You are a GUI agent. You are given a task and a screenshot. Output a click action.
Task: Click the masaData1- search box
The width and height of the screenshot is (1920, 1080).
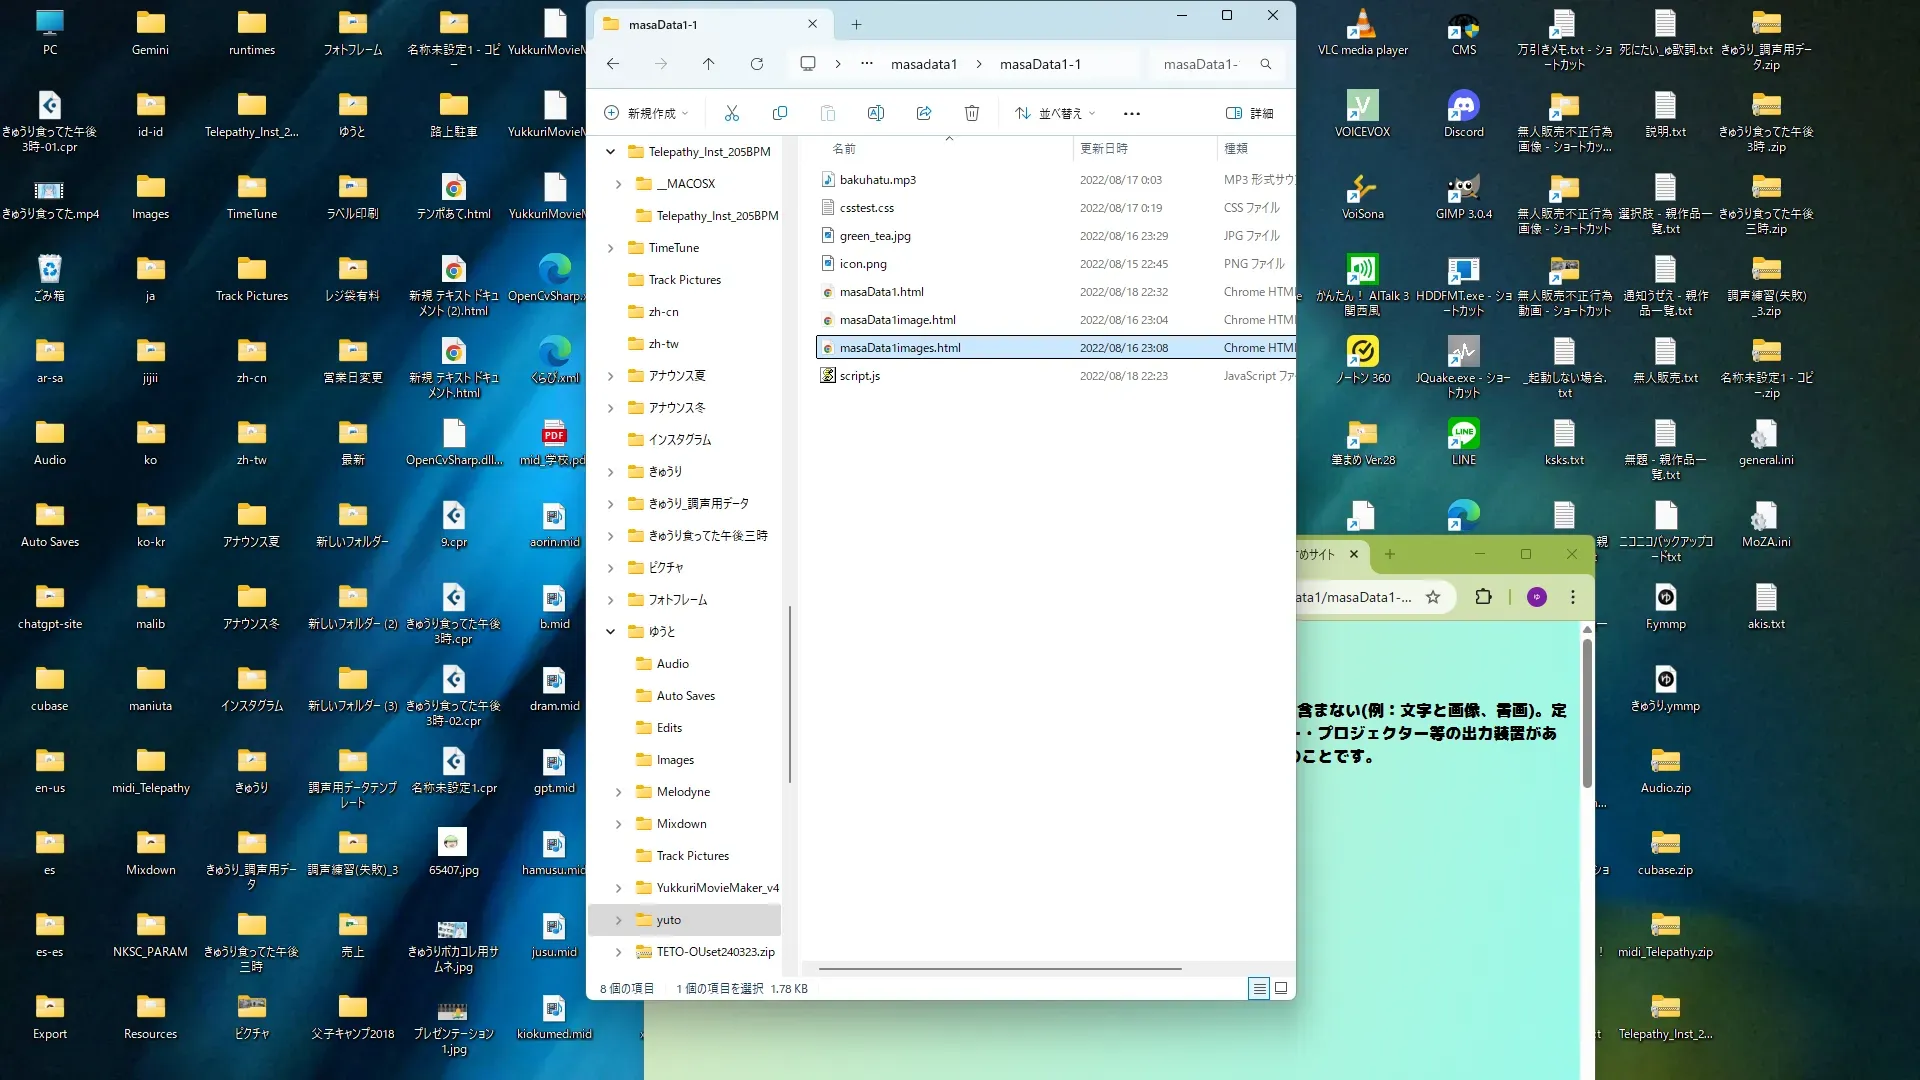[x=1202, y=64]
